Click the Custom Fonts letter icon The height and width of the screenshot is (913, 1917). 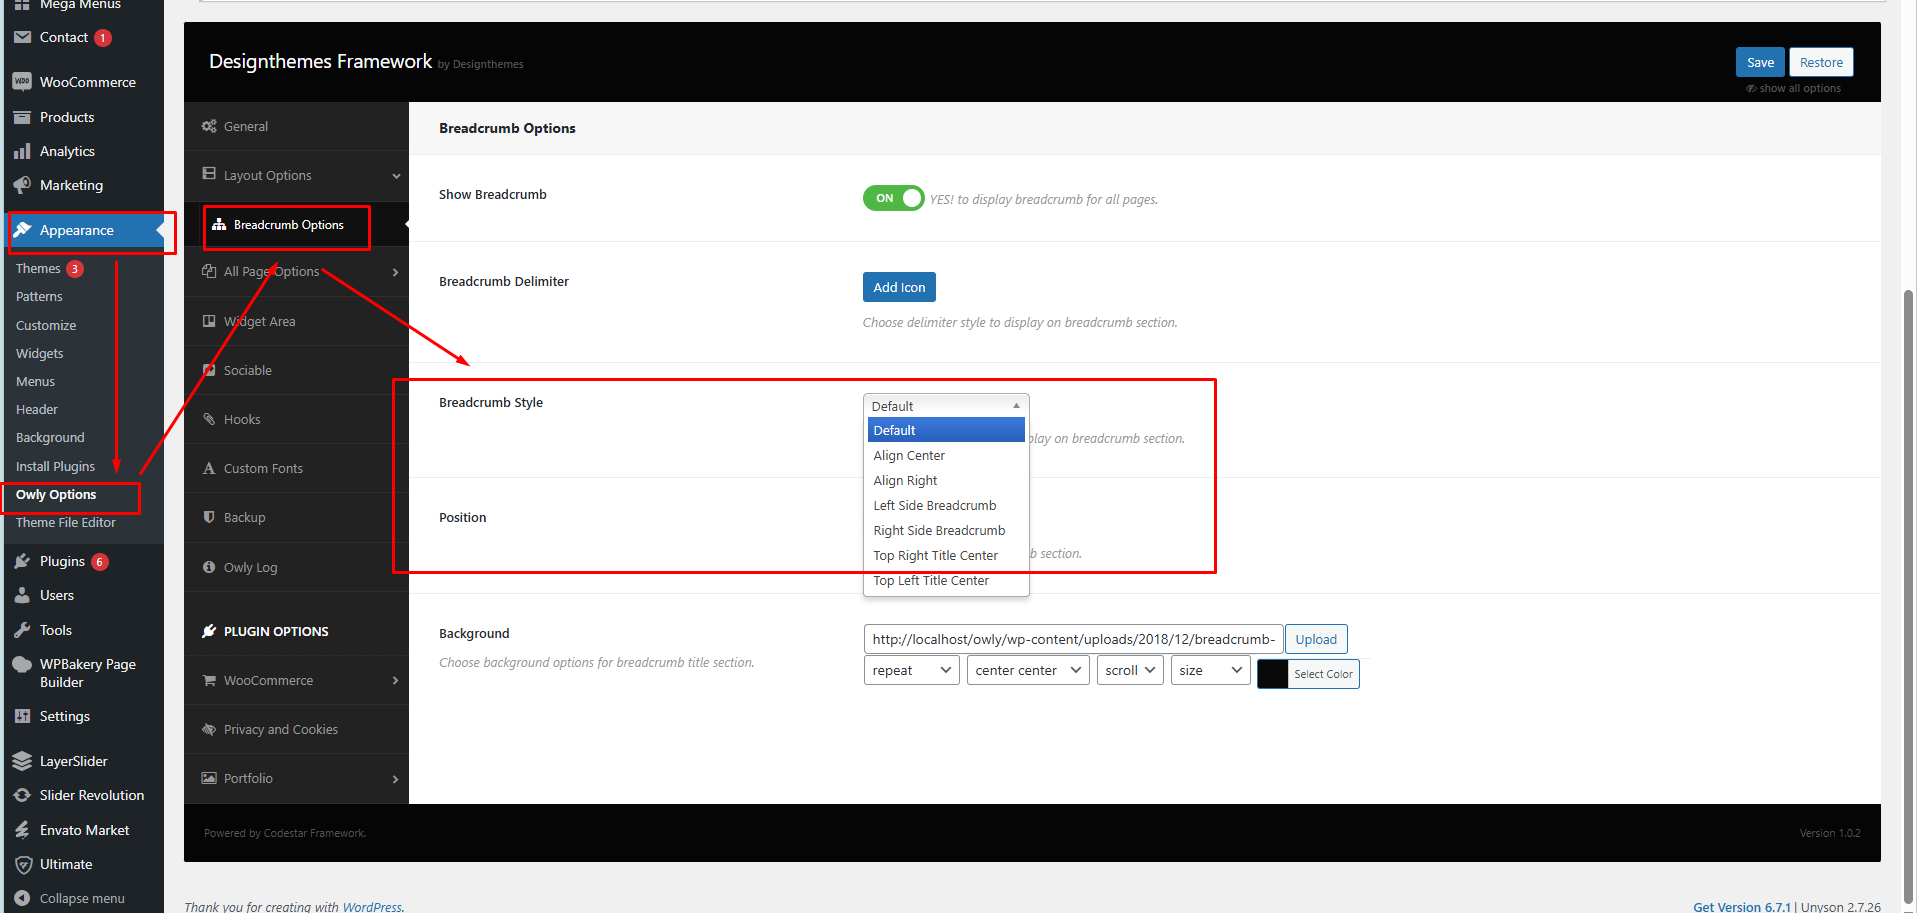[209, 468]
